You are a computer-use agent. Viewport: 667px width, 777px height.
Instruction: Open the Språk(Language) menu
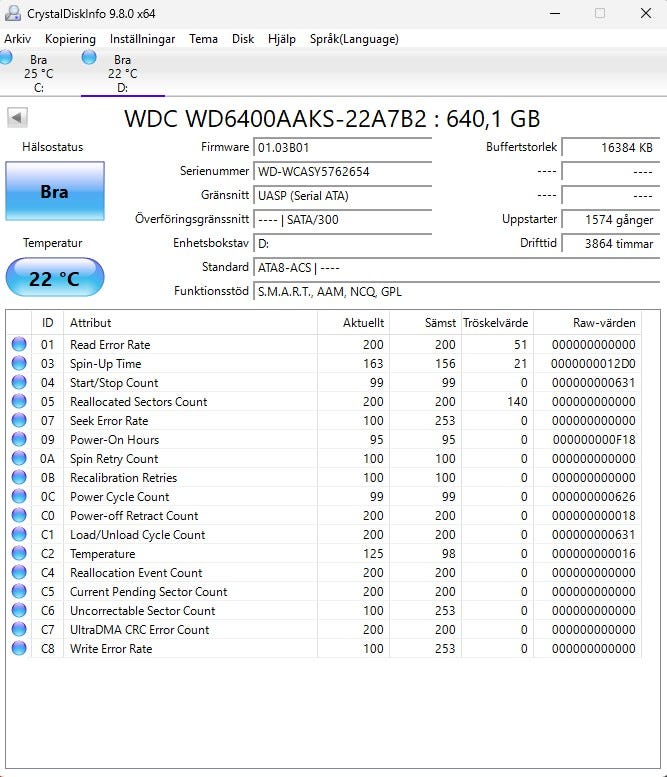pos(354,39)
